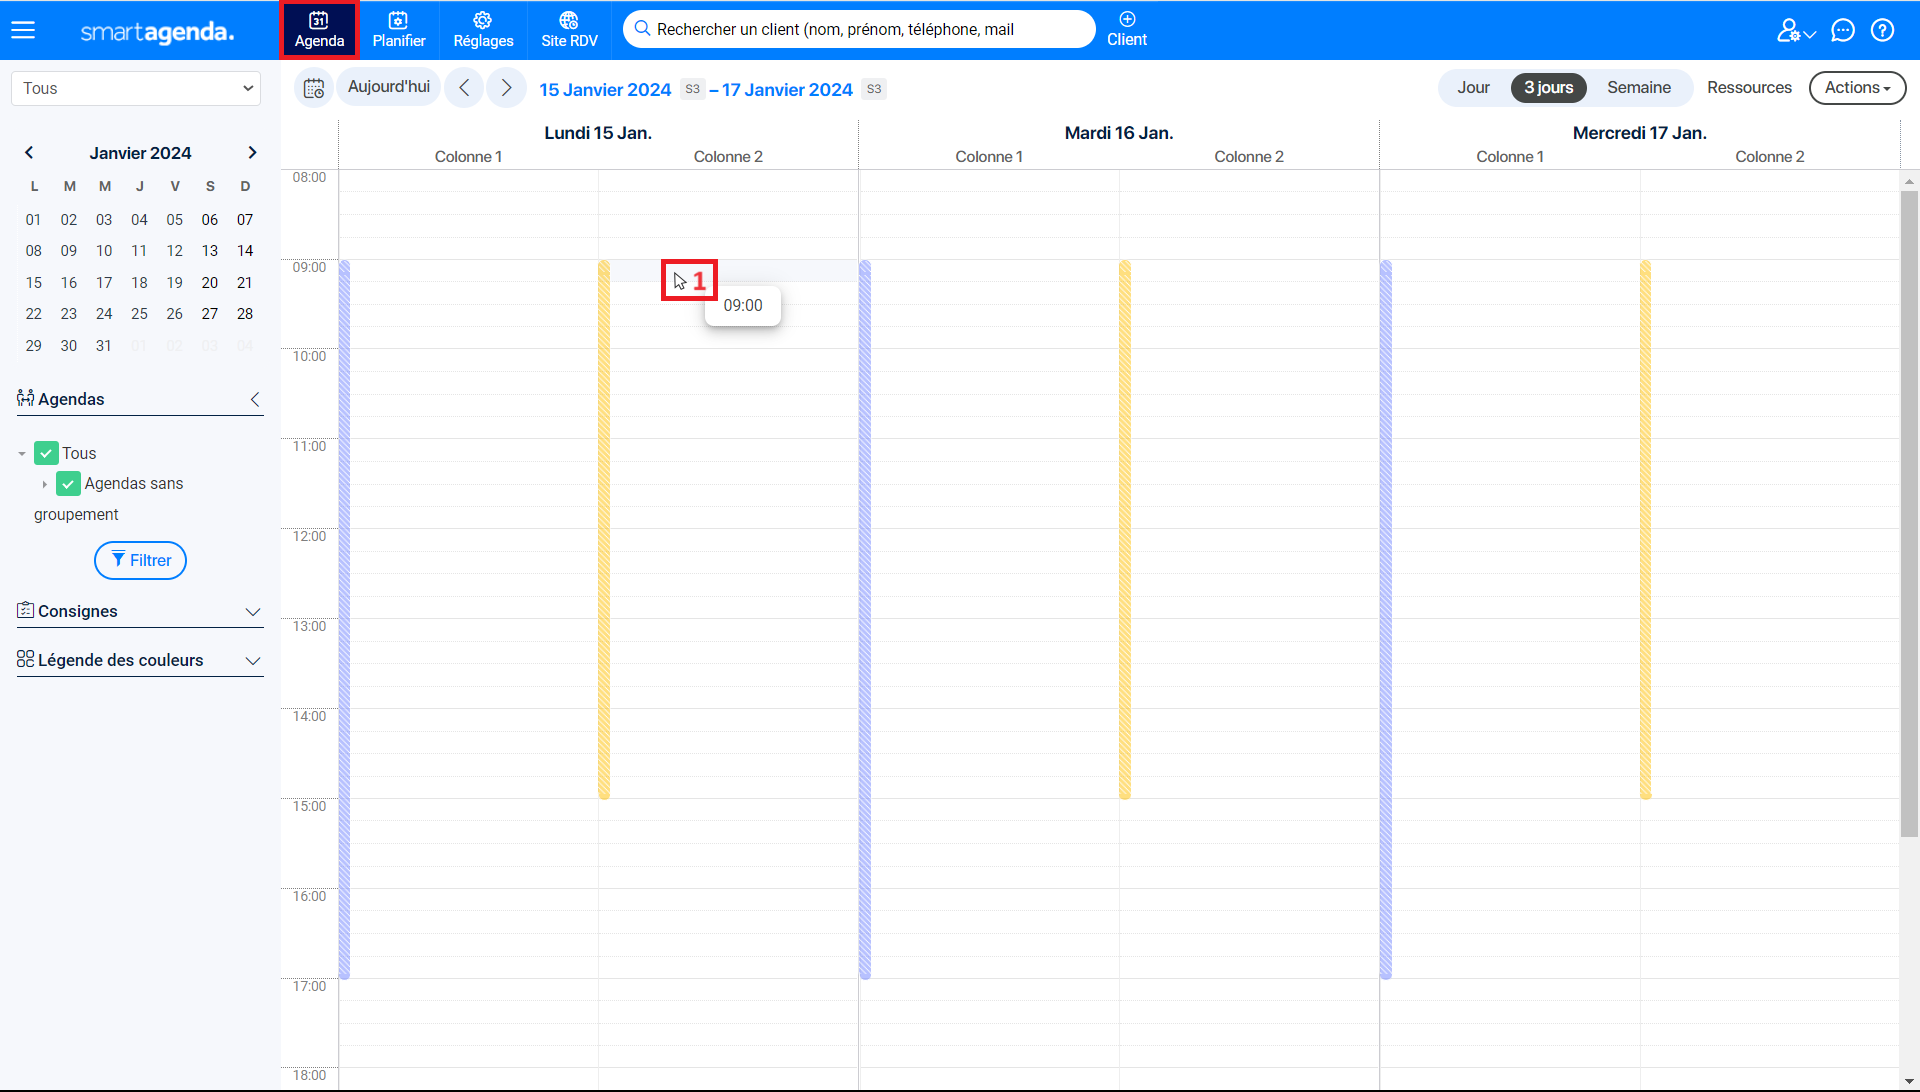Image resolution: width=1920 pixels, height=1092 pixels.
Task: Click Colonne 2 under Mercredi
Action: pos(1770,157)
